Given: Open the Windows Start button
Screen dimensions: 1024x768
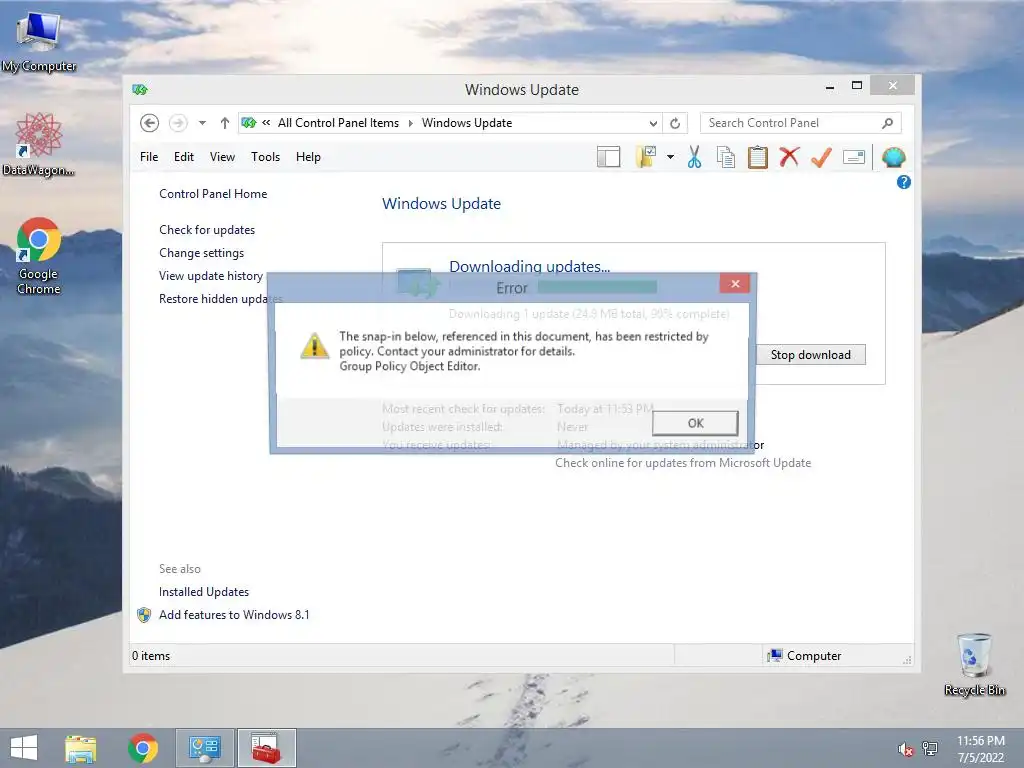Looking at the screenshot, I should point(24,748).
